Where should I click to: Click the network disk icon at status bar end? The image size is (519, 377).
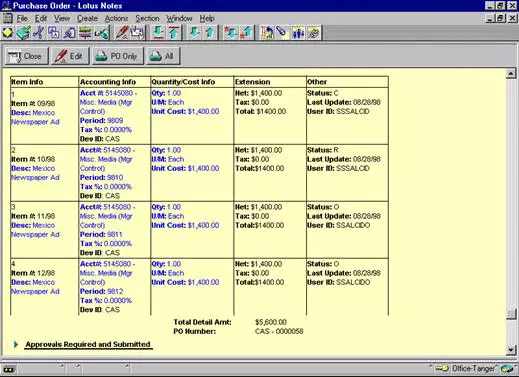point(507,369)
